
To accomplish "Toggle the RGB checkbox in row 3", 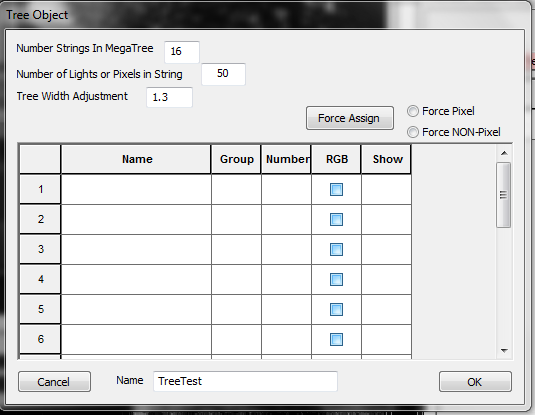I will click(x=336, y=249).
